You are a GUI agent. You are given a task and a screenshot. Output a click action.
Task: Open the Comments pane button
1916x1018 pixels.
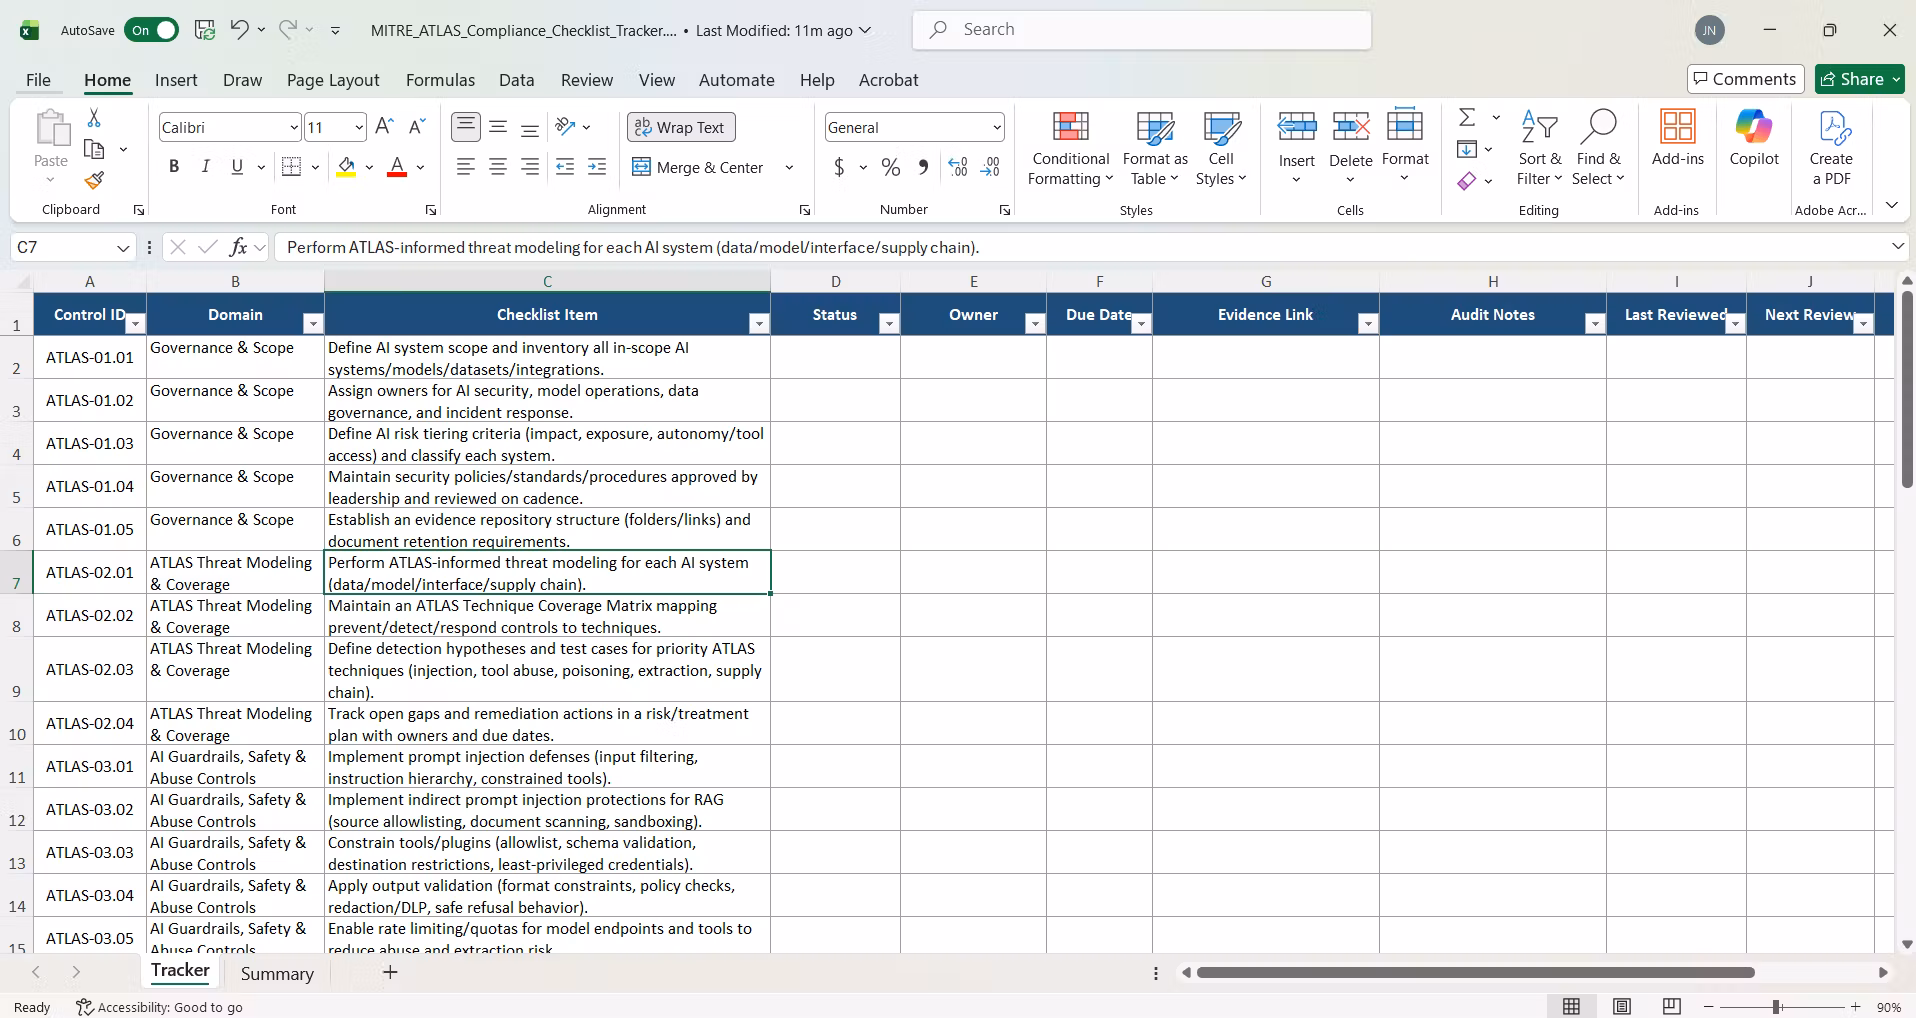(x=1745, y=79)
